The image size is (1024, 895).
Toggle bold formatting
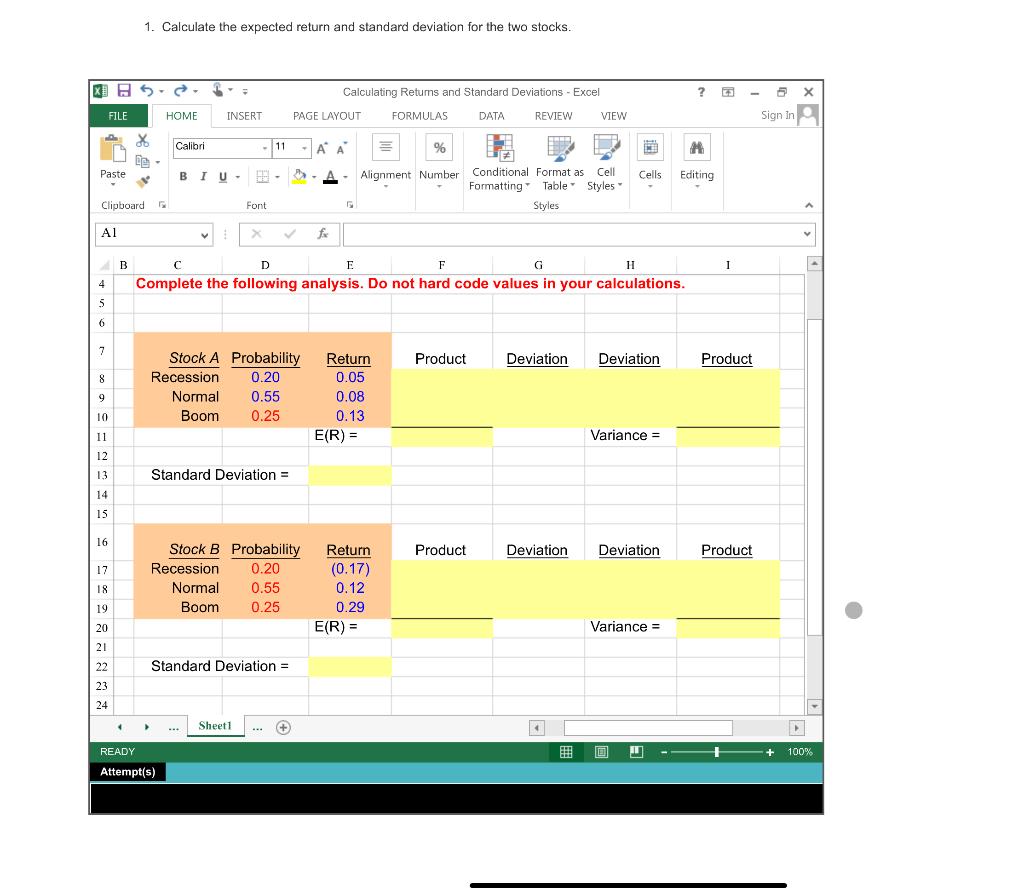pyautogui.click(x=184, y=176)
